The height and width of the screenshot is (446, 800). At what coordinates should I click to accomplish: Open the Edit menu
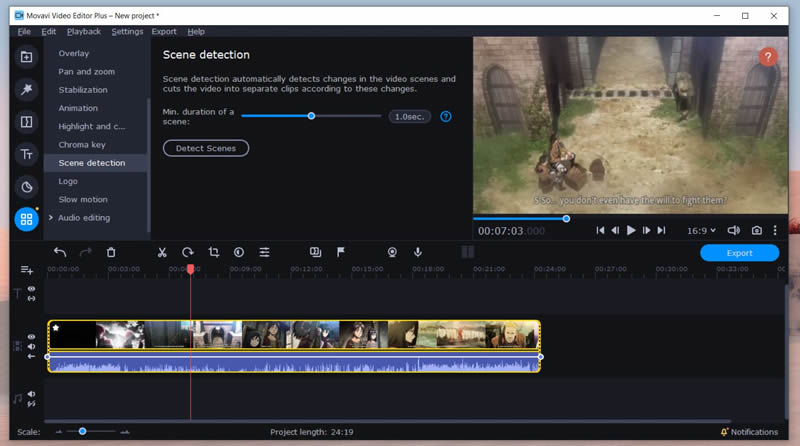click(x=48, y=32)
